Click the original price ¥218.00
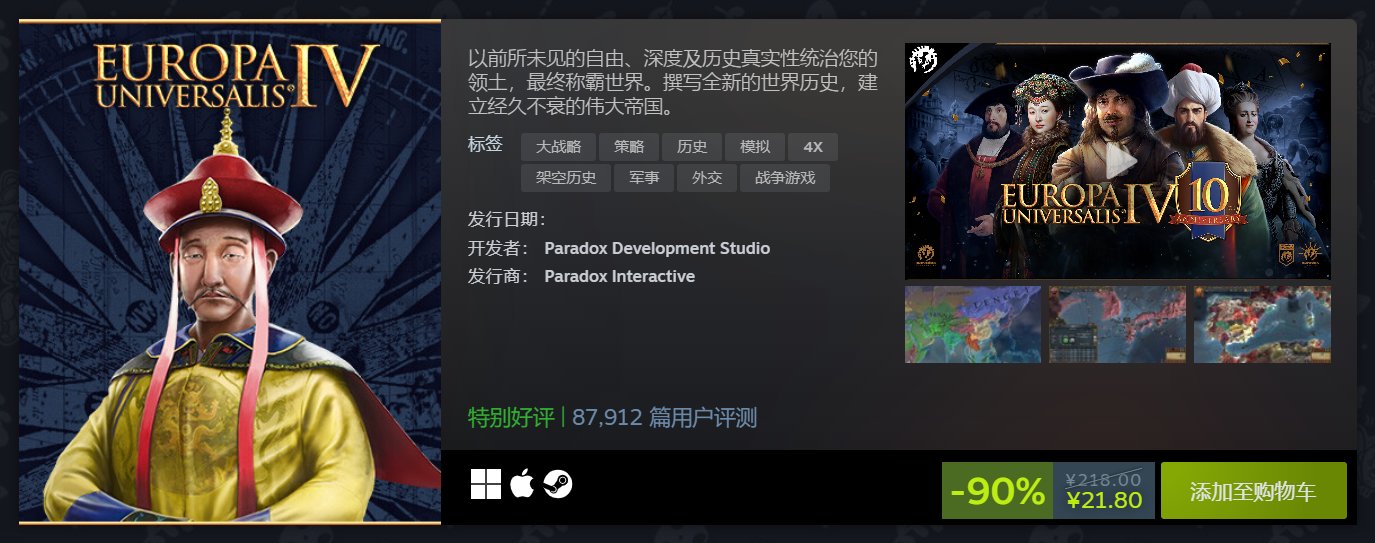This screenshot has height=543, width=1375. pos(1104,479)
